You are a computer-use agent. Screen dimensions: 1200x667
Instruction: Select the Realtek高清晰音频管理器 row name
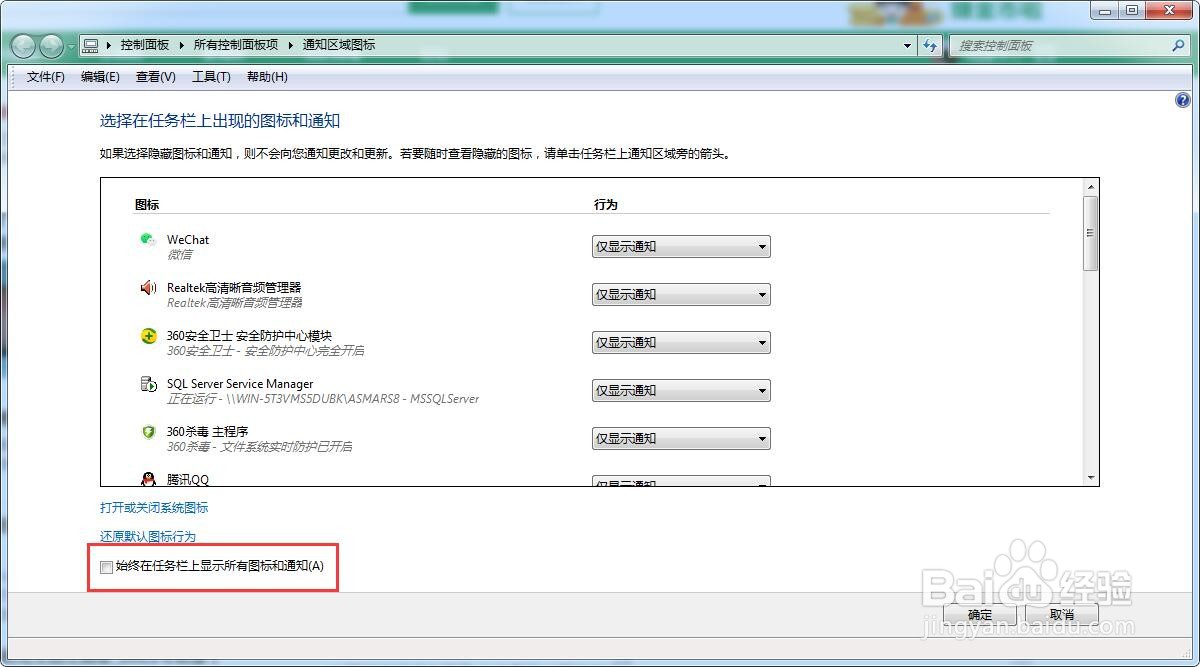(x=234, y=288)
